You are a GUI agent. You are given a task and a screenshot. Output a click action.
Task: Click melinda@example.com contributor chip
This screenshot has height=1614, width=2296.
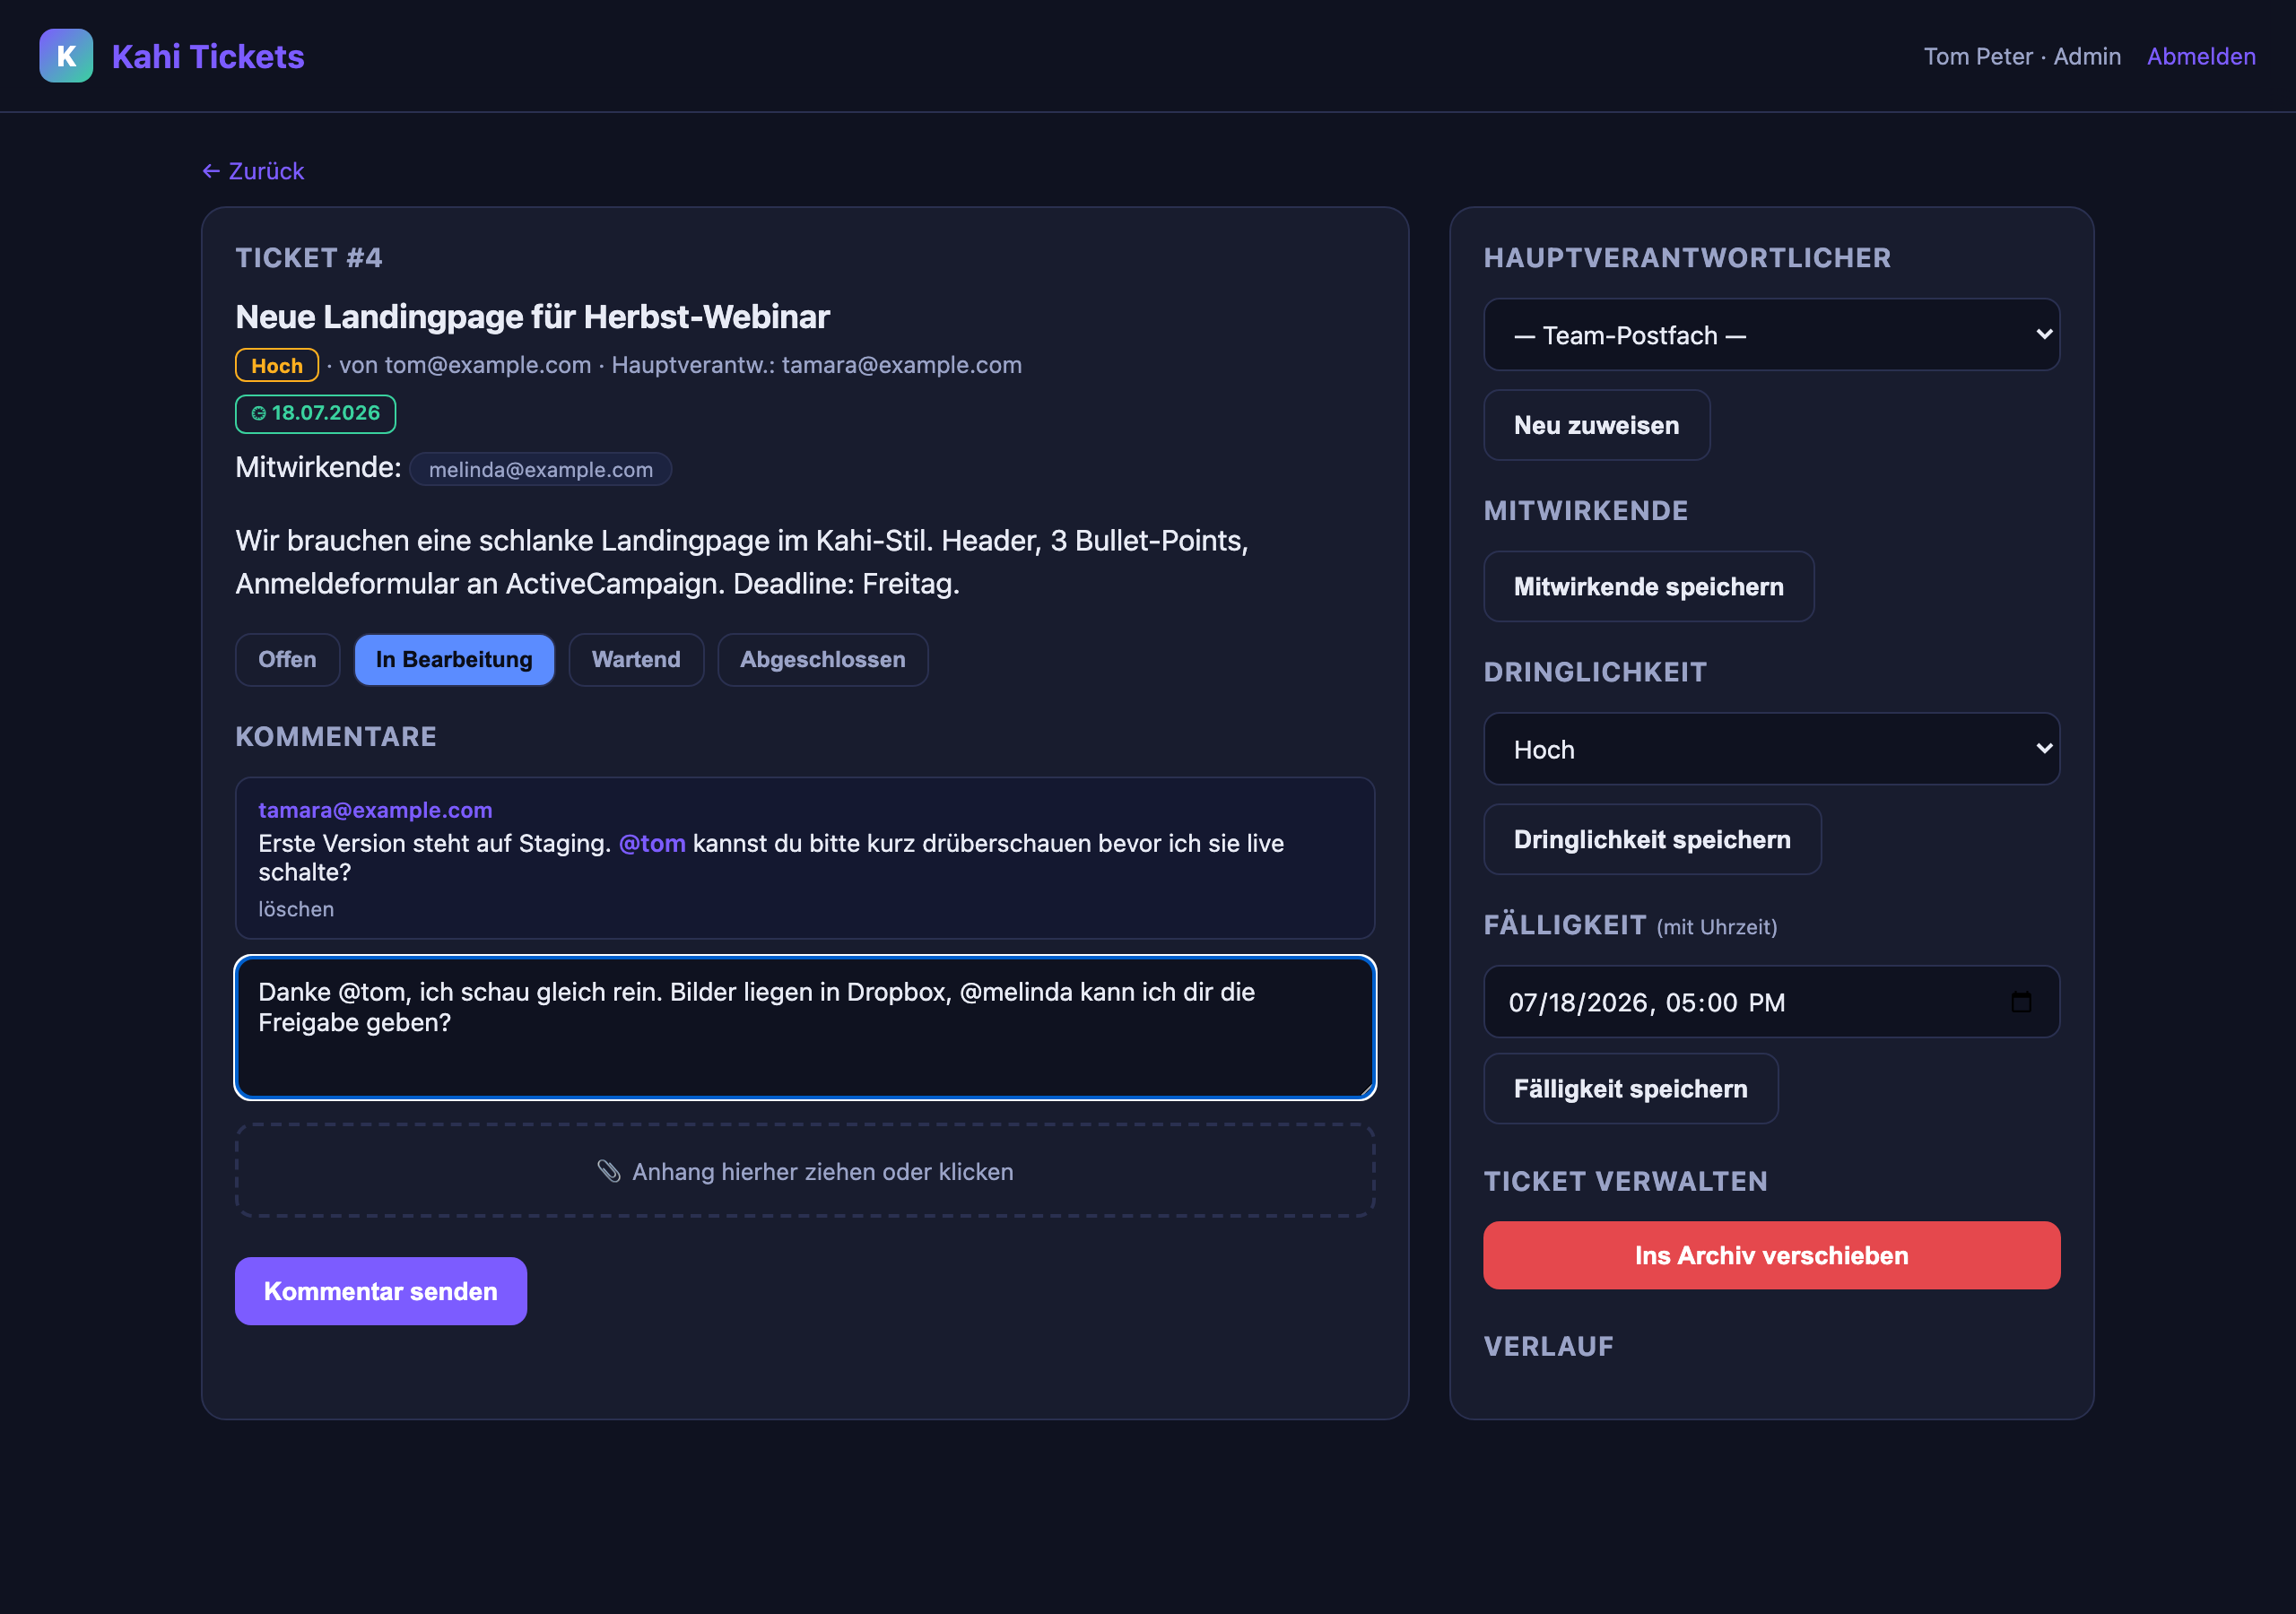540,469
